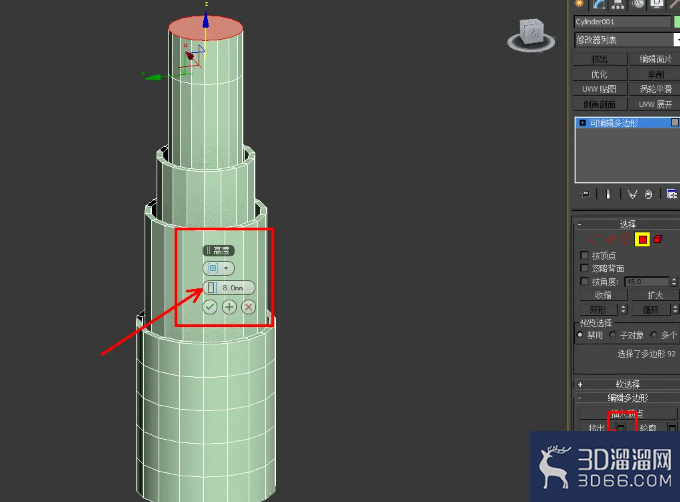Expand the 可编辑多边形 stack entry
The image size is (680, 502).
[x=582, y=123]
